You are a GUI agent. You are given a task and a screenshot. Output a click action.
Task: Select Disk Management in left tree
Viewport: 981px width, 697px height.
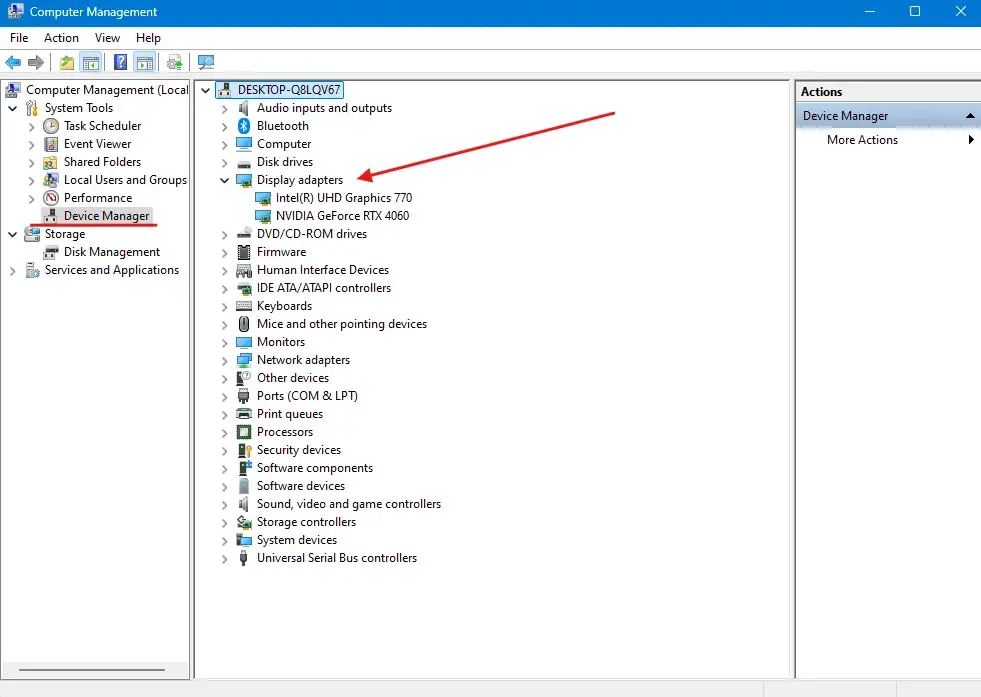click(111, 252)
